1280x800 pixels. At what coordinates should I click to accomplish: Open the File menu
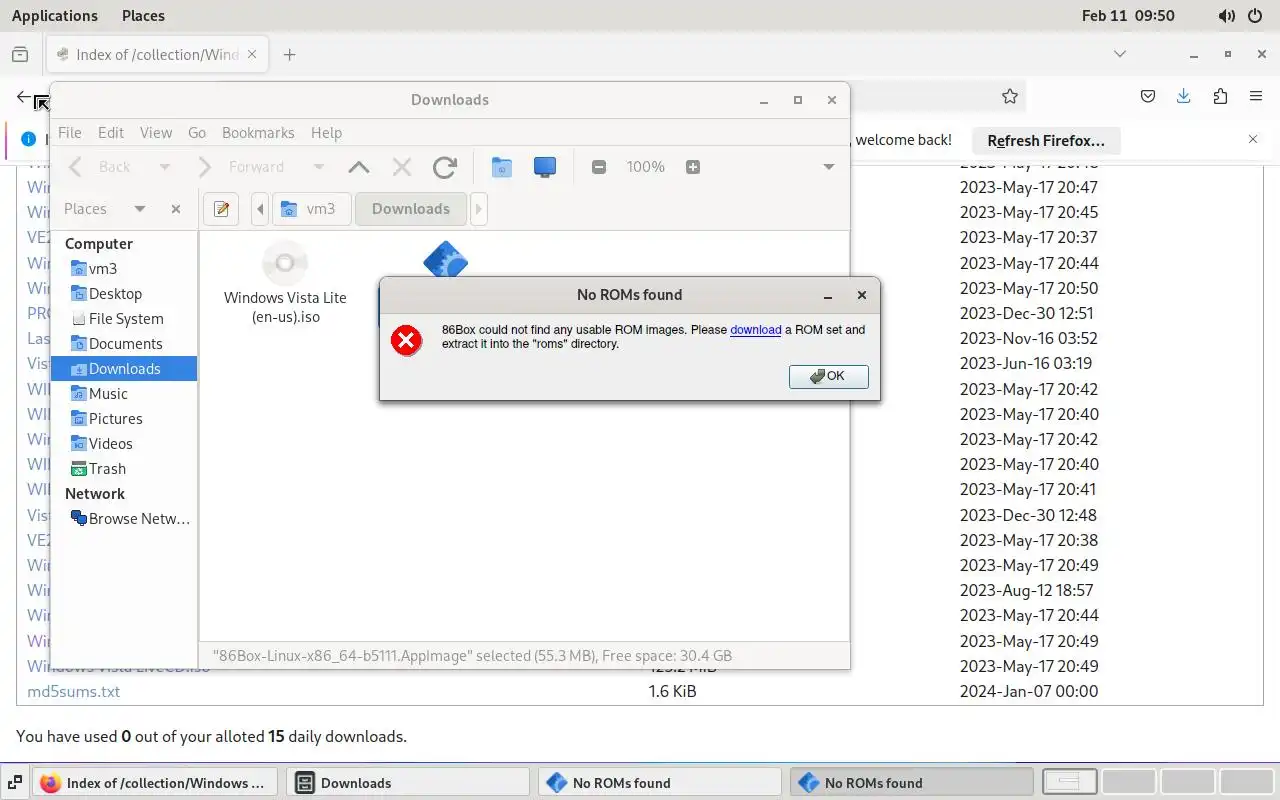pos(70,132)
